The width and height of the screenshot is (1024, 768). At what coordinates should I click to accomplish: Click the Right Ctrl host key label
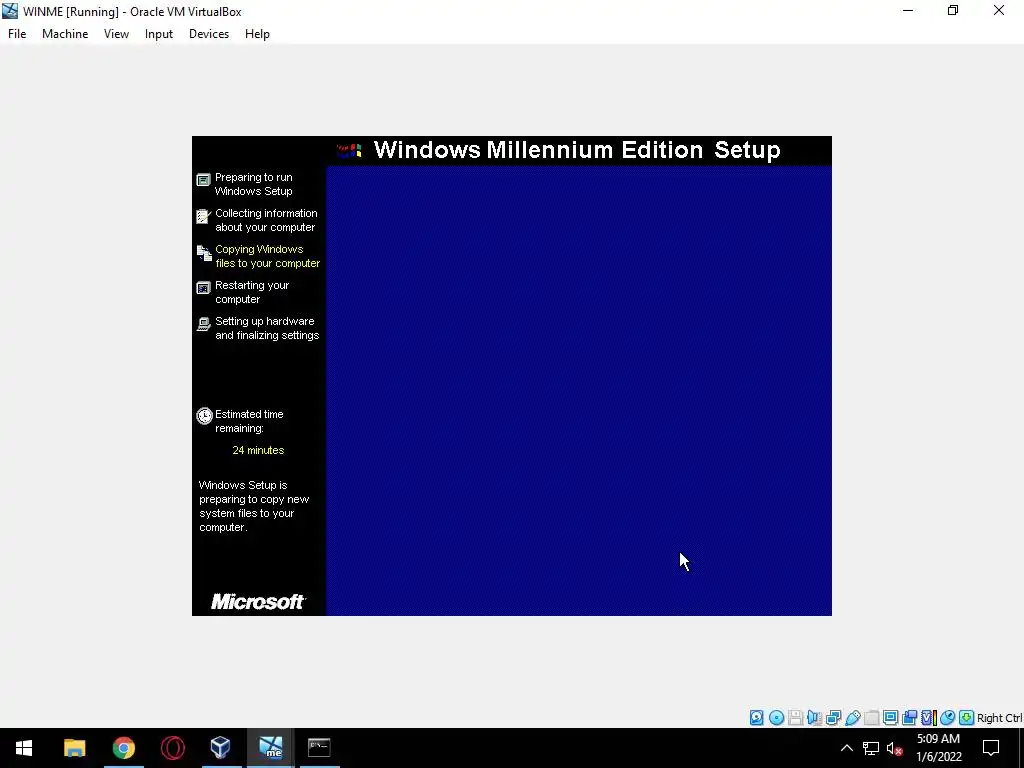[x=999, y=718]
